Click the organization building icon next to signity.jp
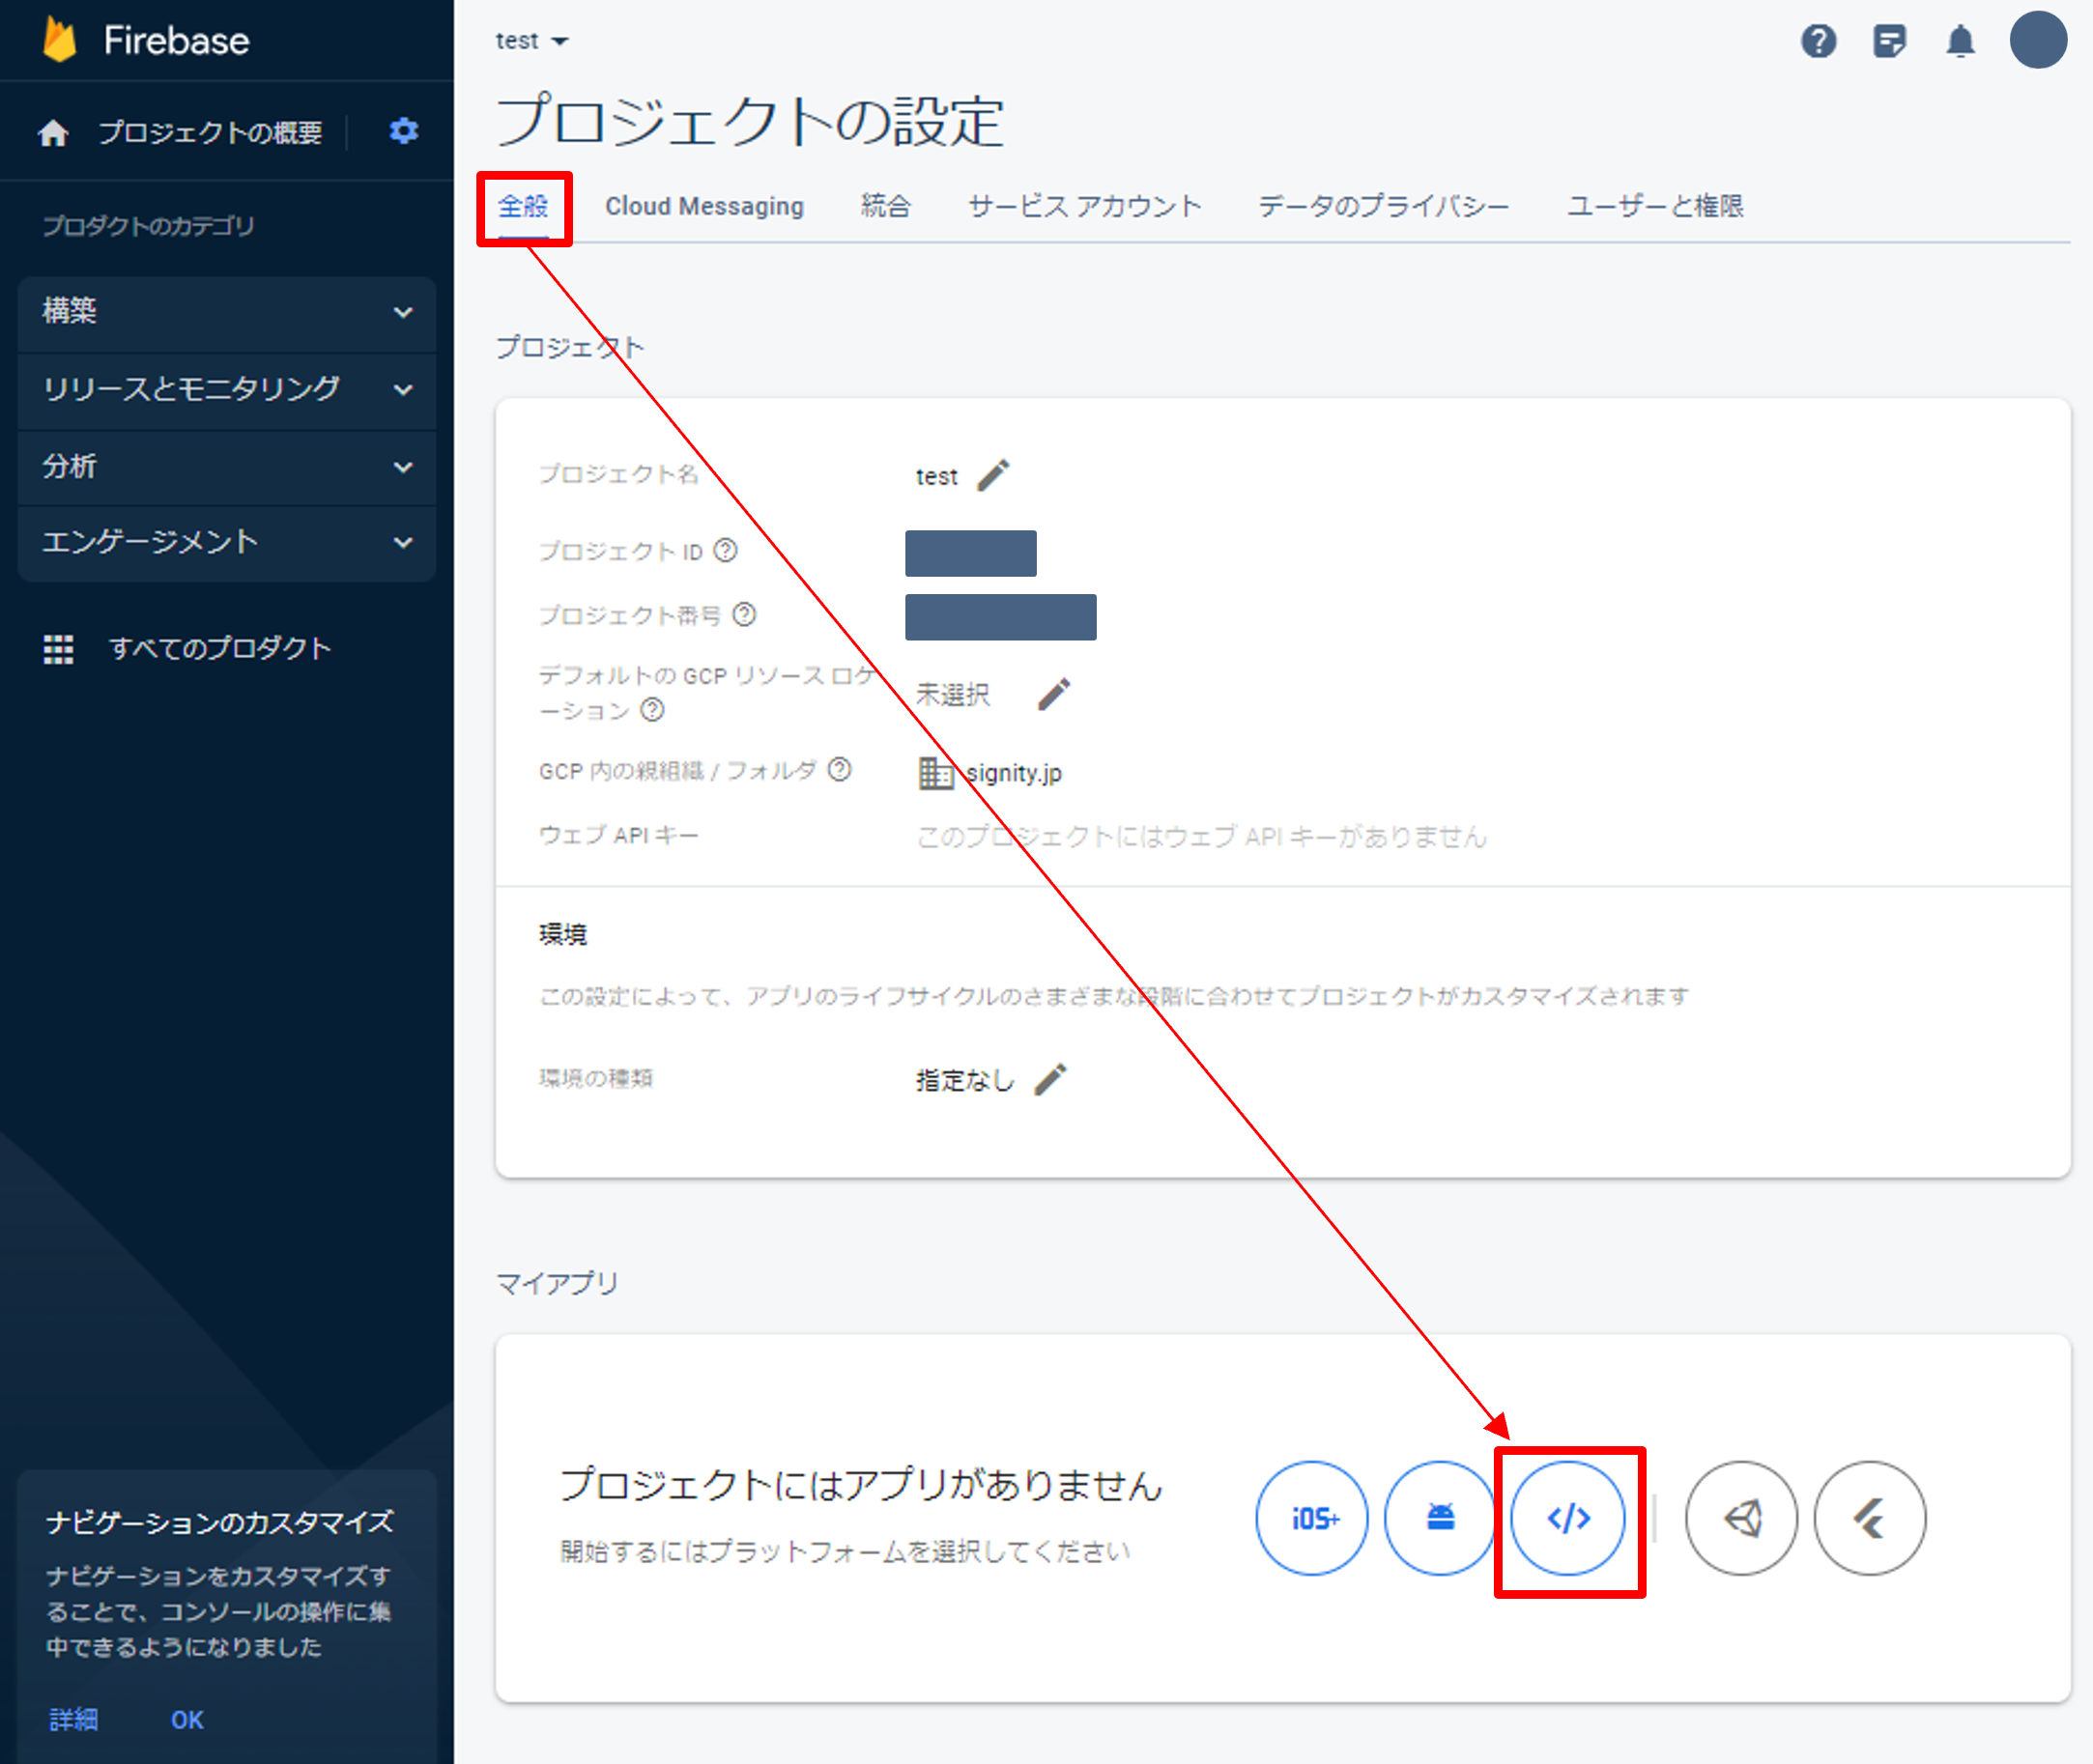This screenshot has width=2093, height=1764. [935, 773]
